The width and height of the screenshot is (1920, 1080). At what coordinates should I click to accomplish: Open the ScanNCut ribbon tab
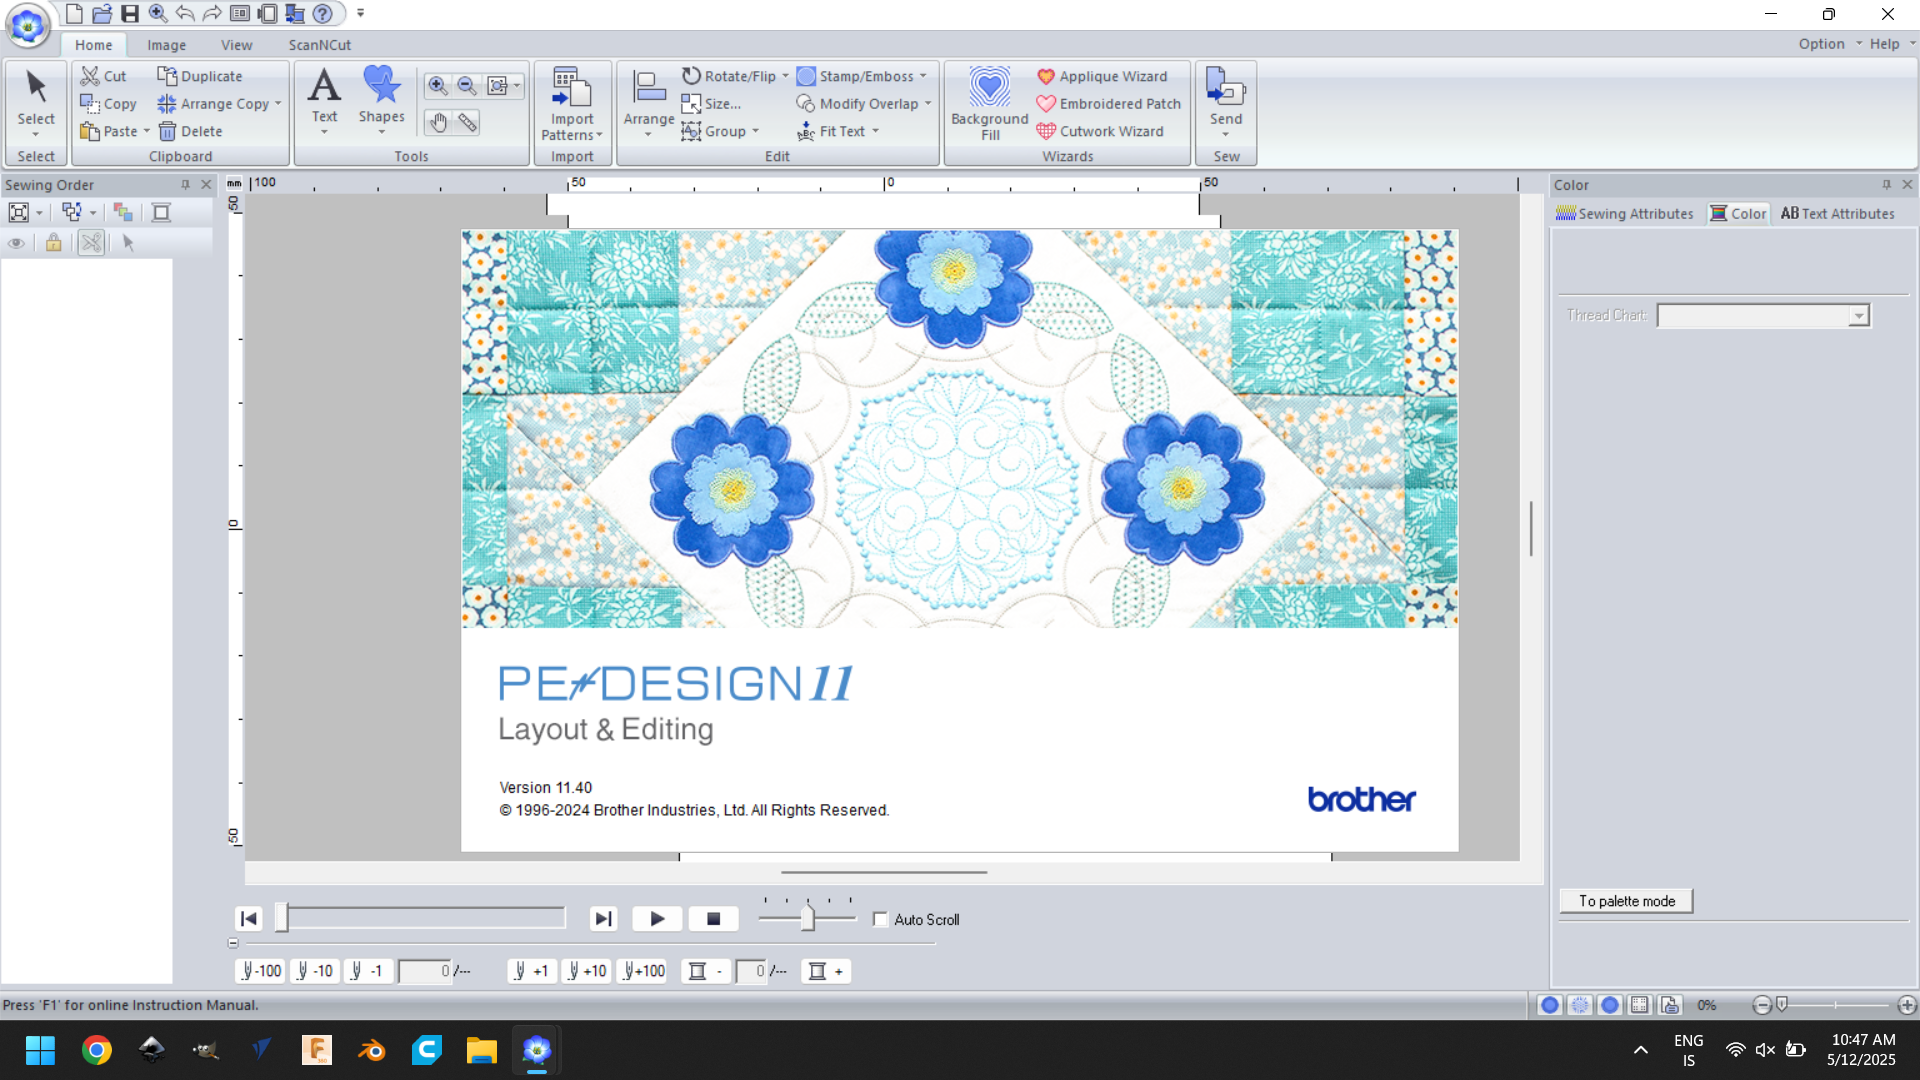tap(319, 45)
